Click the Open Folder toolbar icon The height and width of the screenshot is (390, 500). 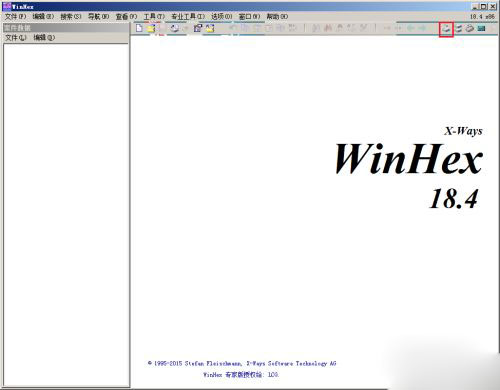[210, 28]
